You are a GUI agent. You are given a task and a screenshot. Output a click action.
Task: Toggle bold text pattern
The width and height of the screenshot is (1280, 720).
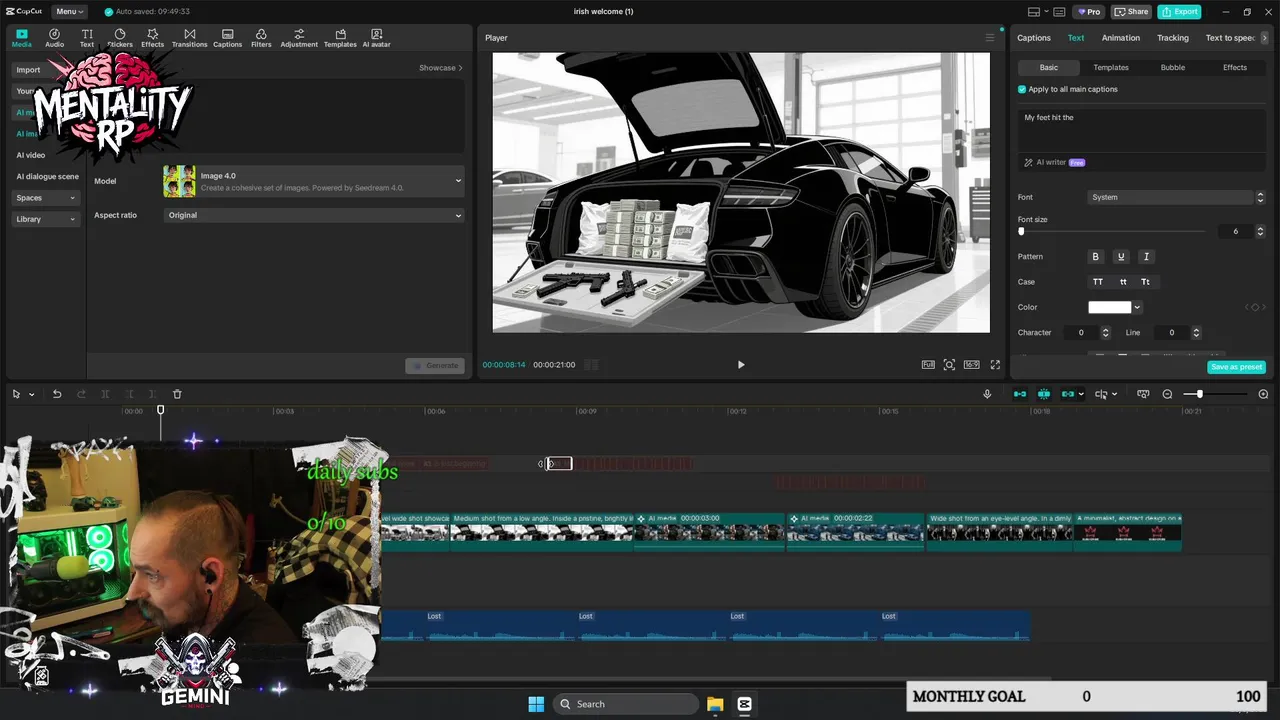(1095, 257)
